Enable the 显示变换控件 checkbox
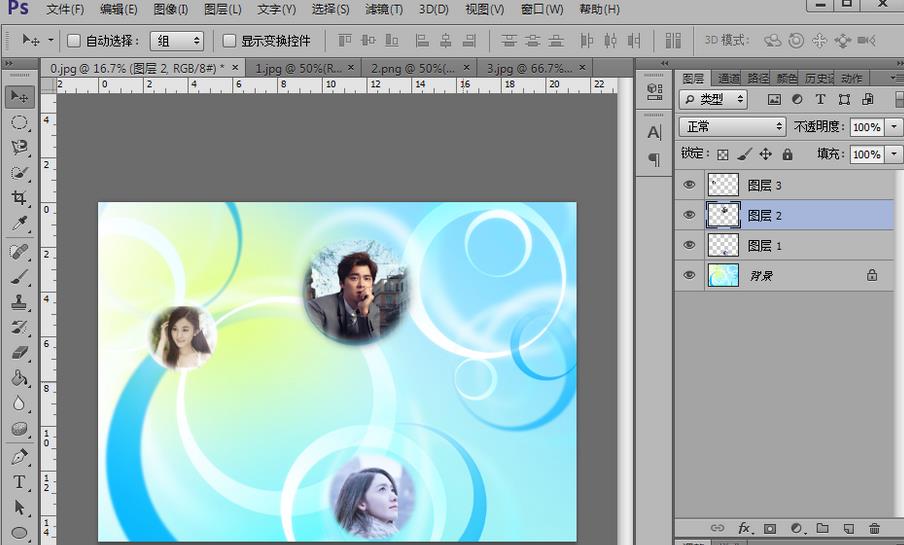This screenshot has width=904, height=545. point(229,41)
